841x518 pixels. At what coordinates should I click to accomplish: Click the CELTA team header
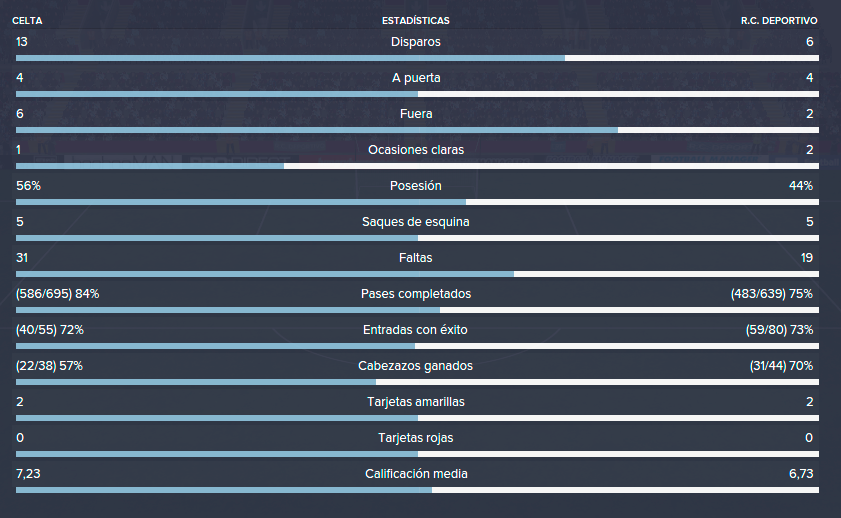click(27, 20)
